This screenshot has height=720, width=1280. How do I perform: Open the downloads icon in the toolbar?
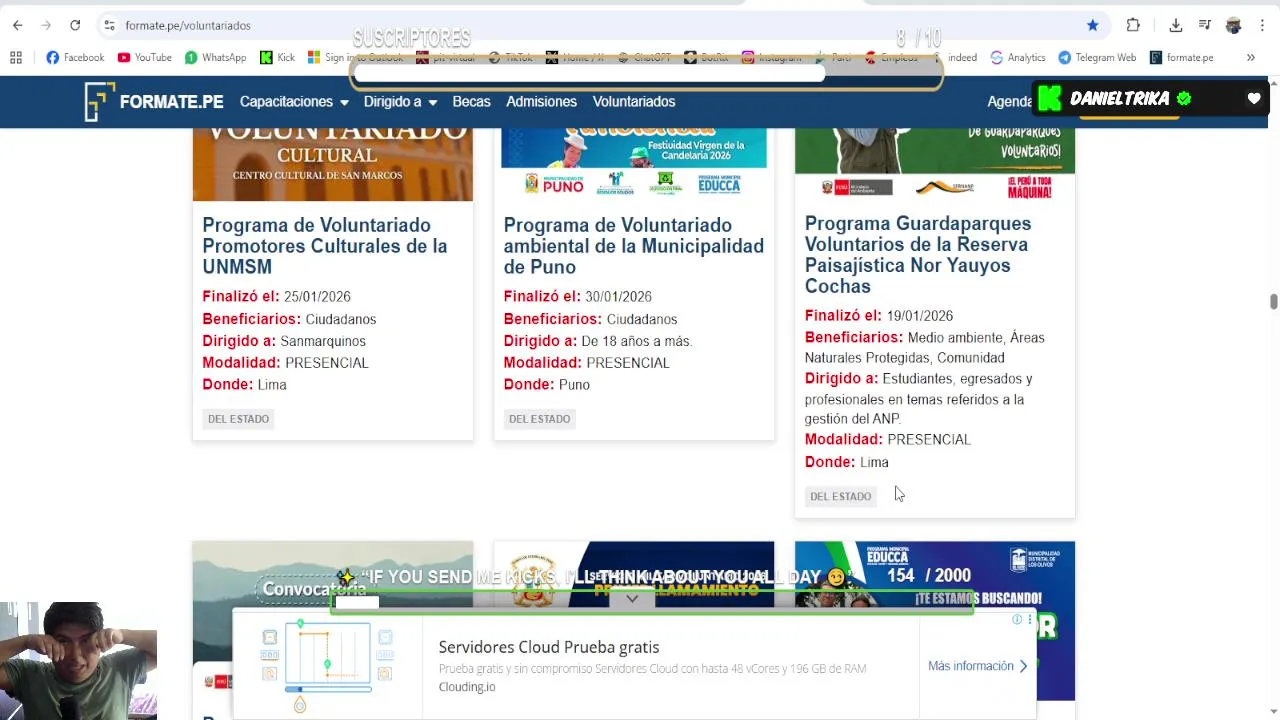pyautogui.click(x=1176, y=25)
